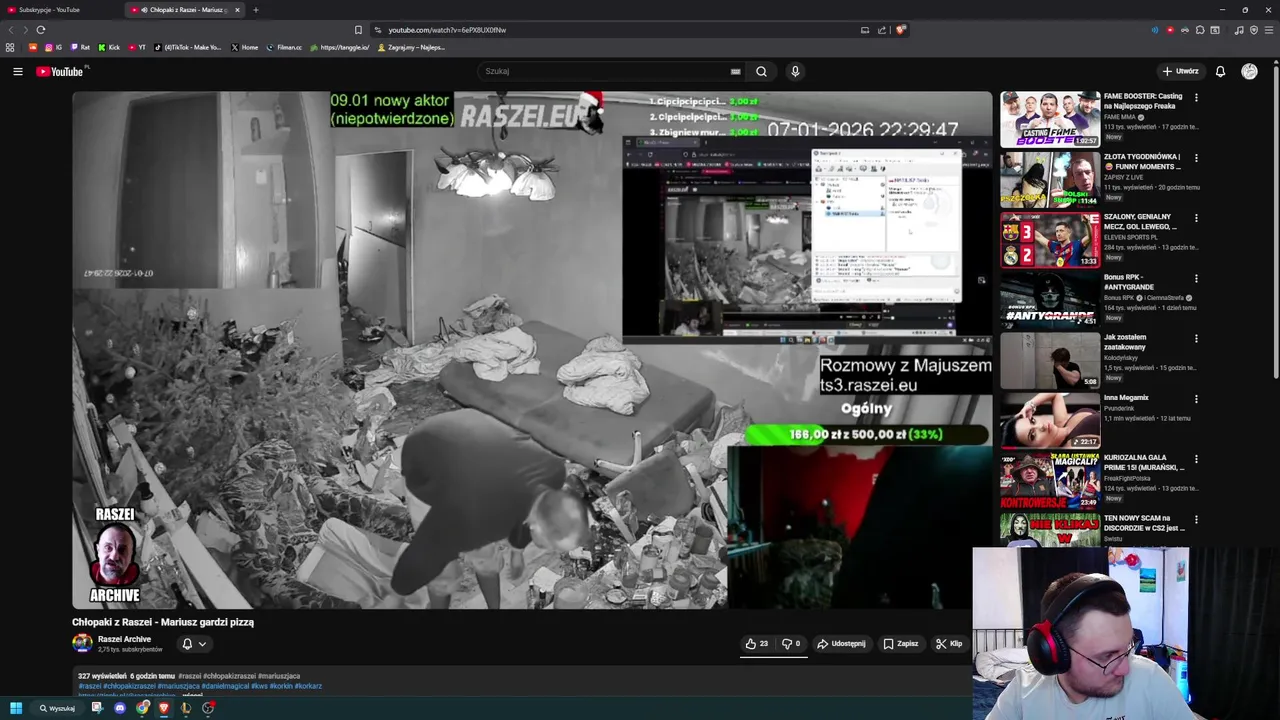Screen dimensions: 1280x720
Task: Open options menu for Inna Megamix video
Action: [1196, 399]
